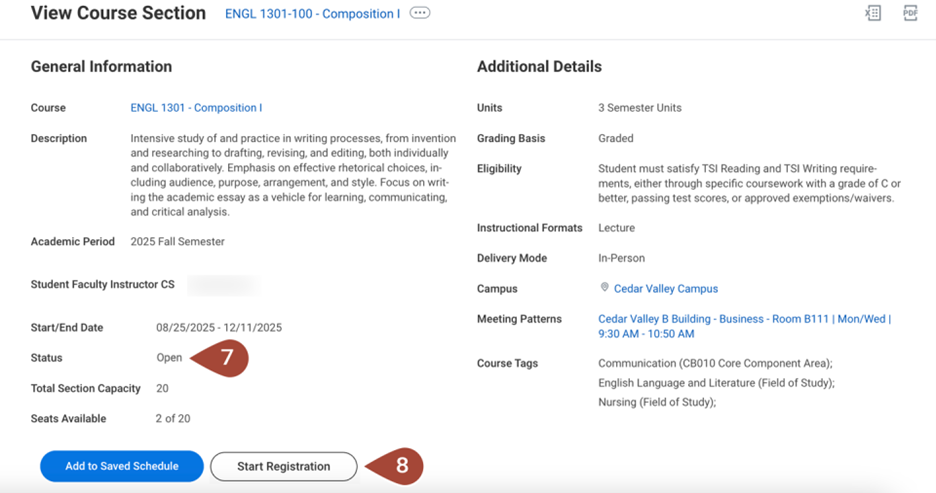The image size is (936, 493).
Task: Open the PDF export icon
Action: pyautogui.click(x=910, y=13)
